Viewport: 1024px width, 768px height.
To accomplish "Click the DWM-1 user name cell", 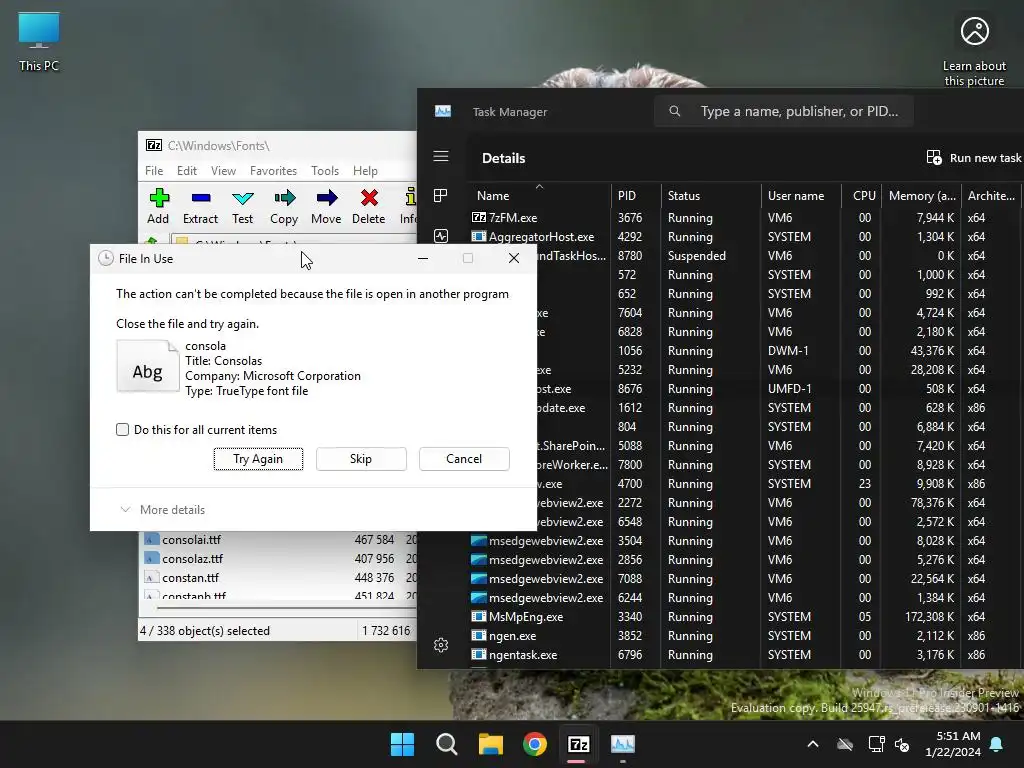I will 788,351.
